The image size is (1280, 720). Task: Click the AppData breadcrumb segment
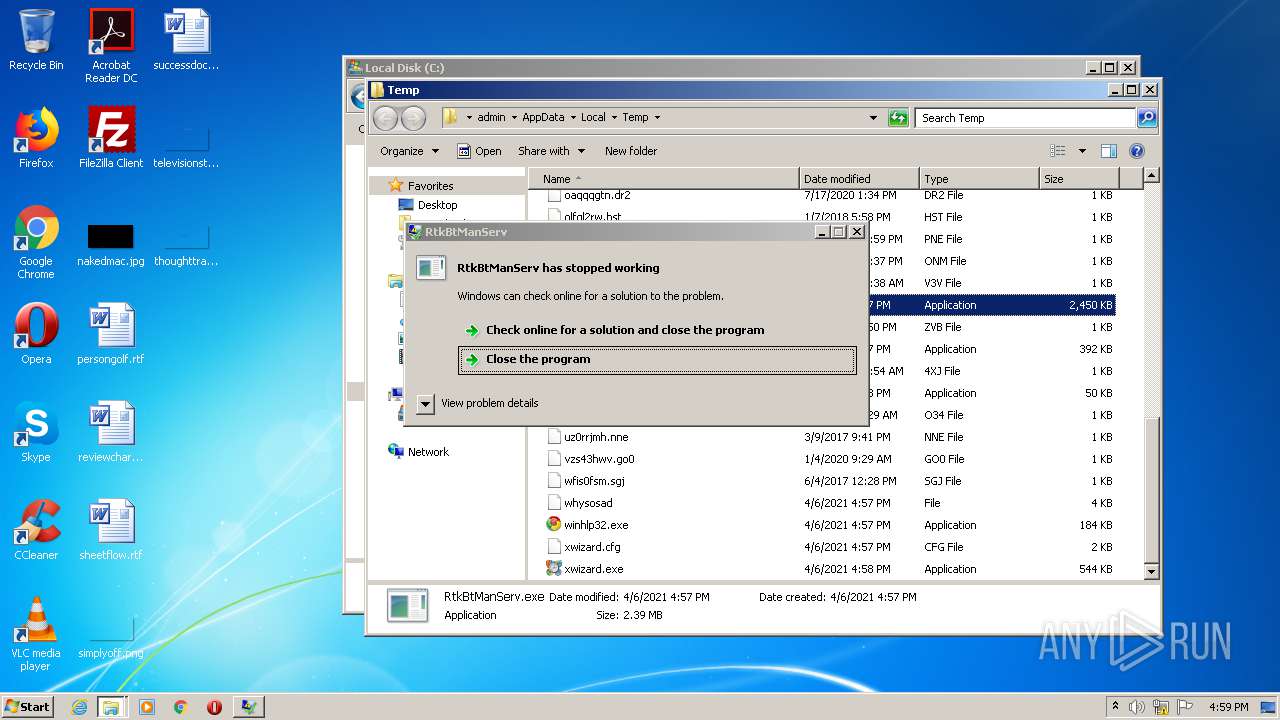(543, 117)
